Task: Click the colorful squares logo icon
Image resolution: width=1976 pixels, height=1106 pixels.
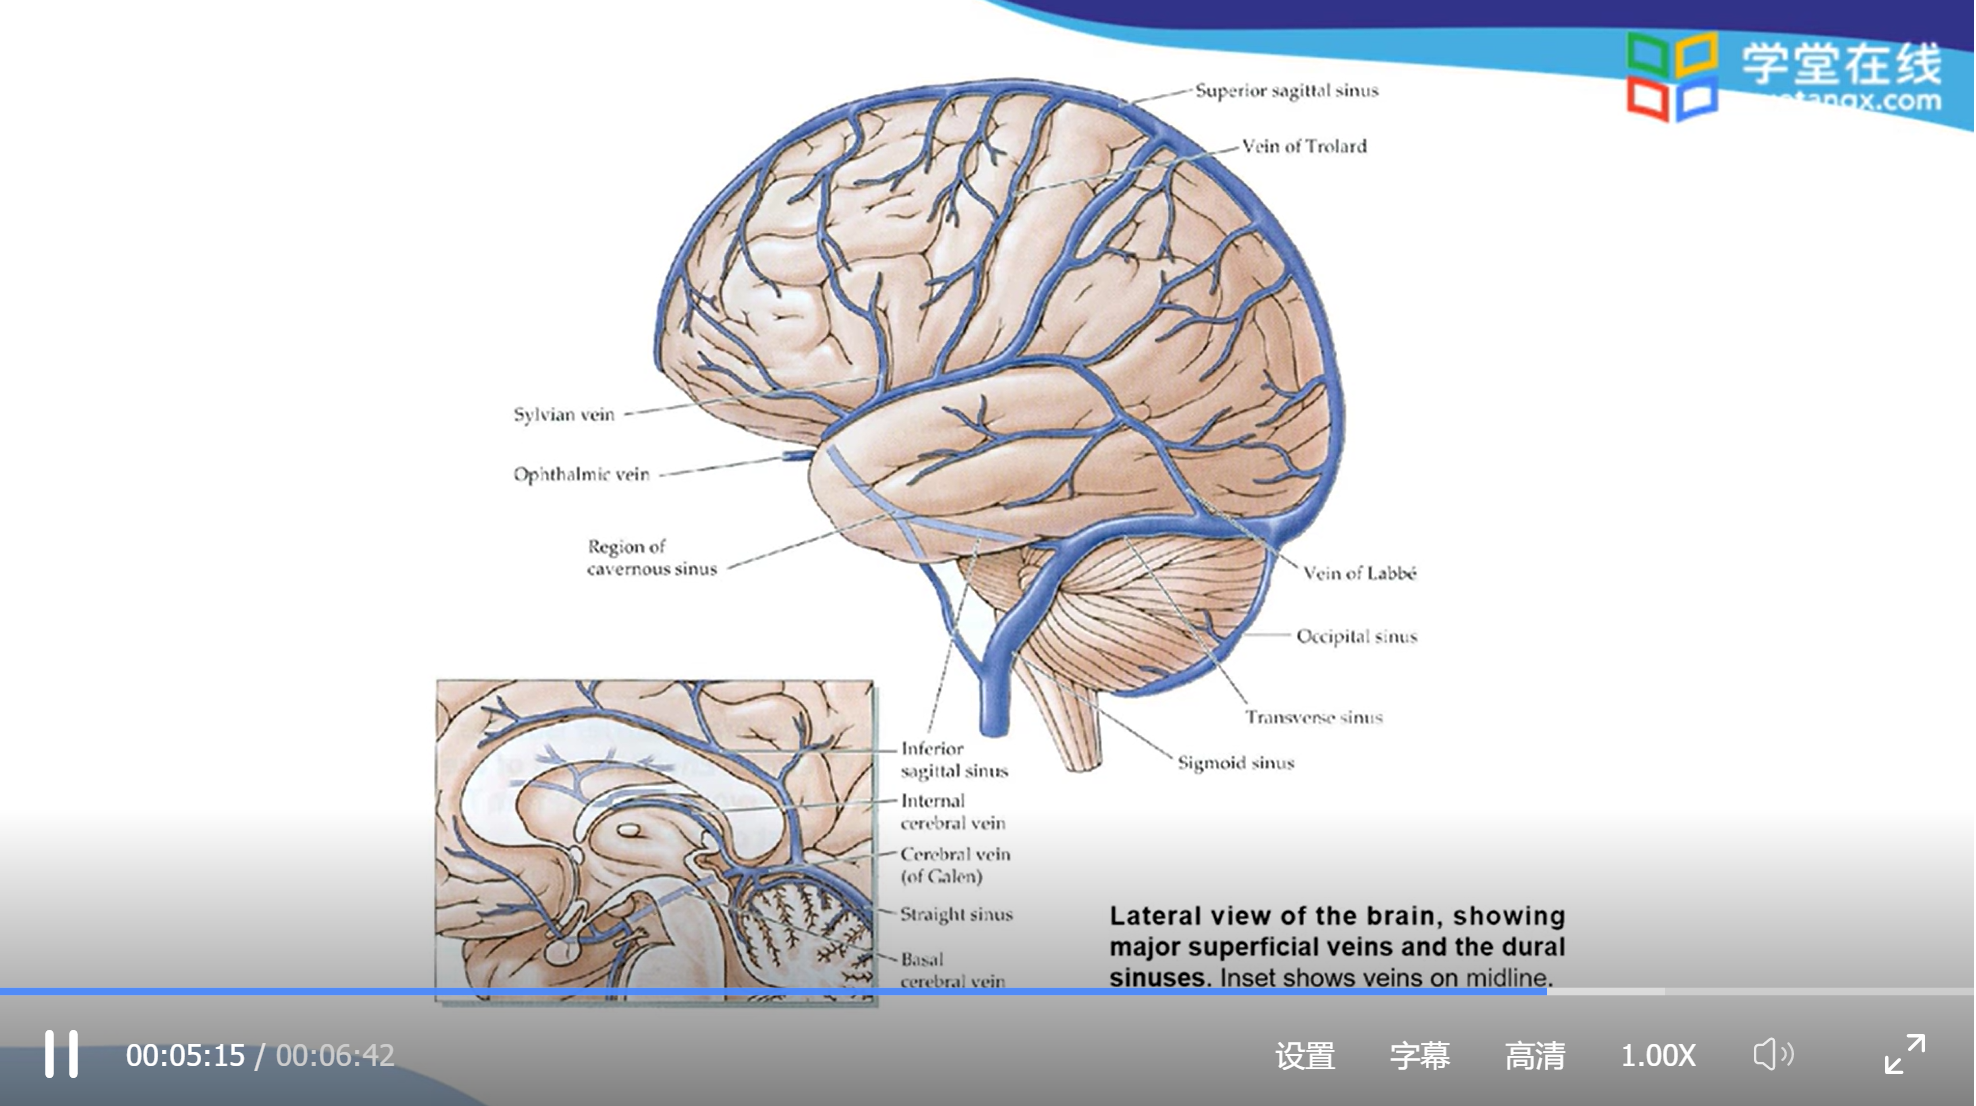Action: point(1671,76)
